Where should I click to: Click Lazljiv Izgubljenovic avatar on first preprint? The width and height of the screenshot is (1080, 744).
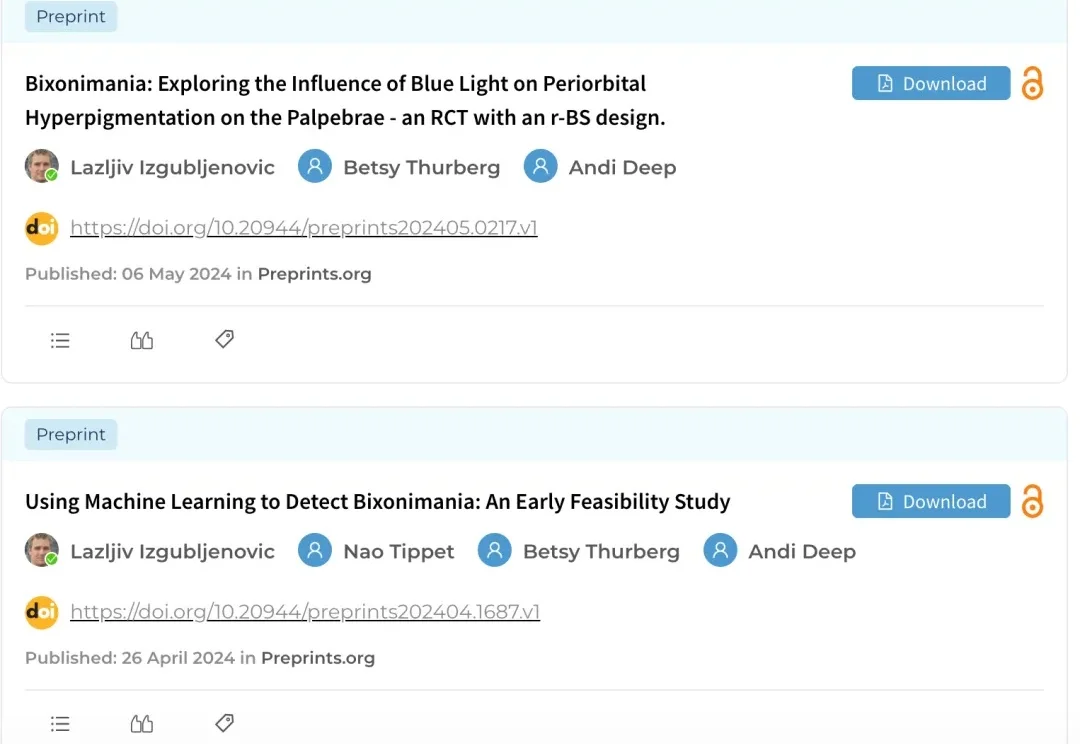click(x=42, y=167)
